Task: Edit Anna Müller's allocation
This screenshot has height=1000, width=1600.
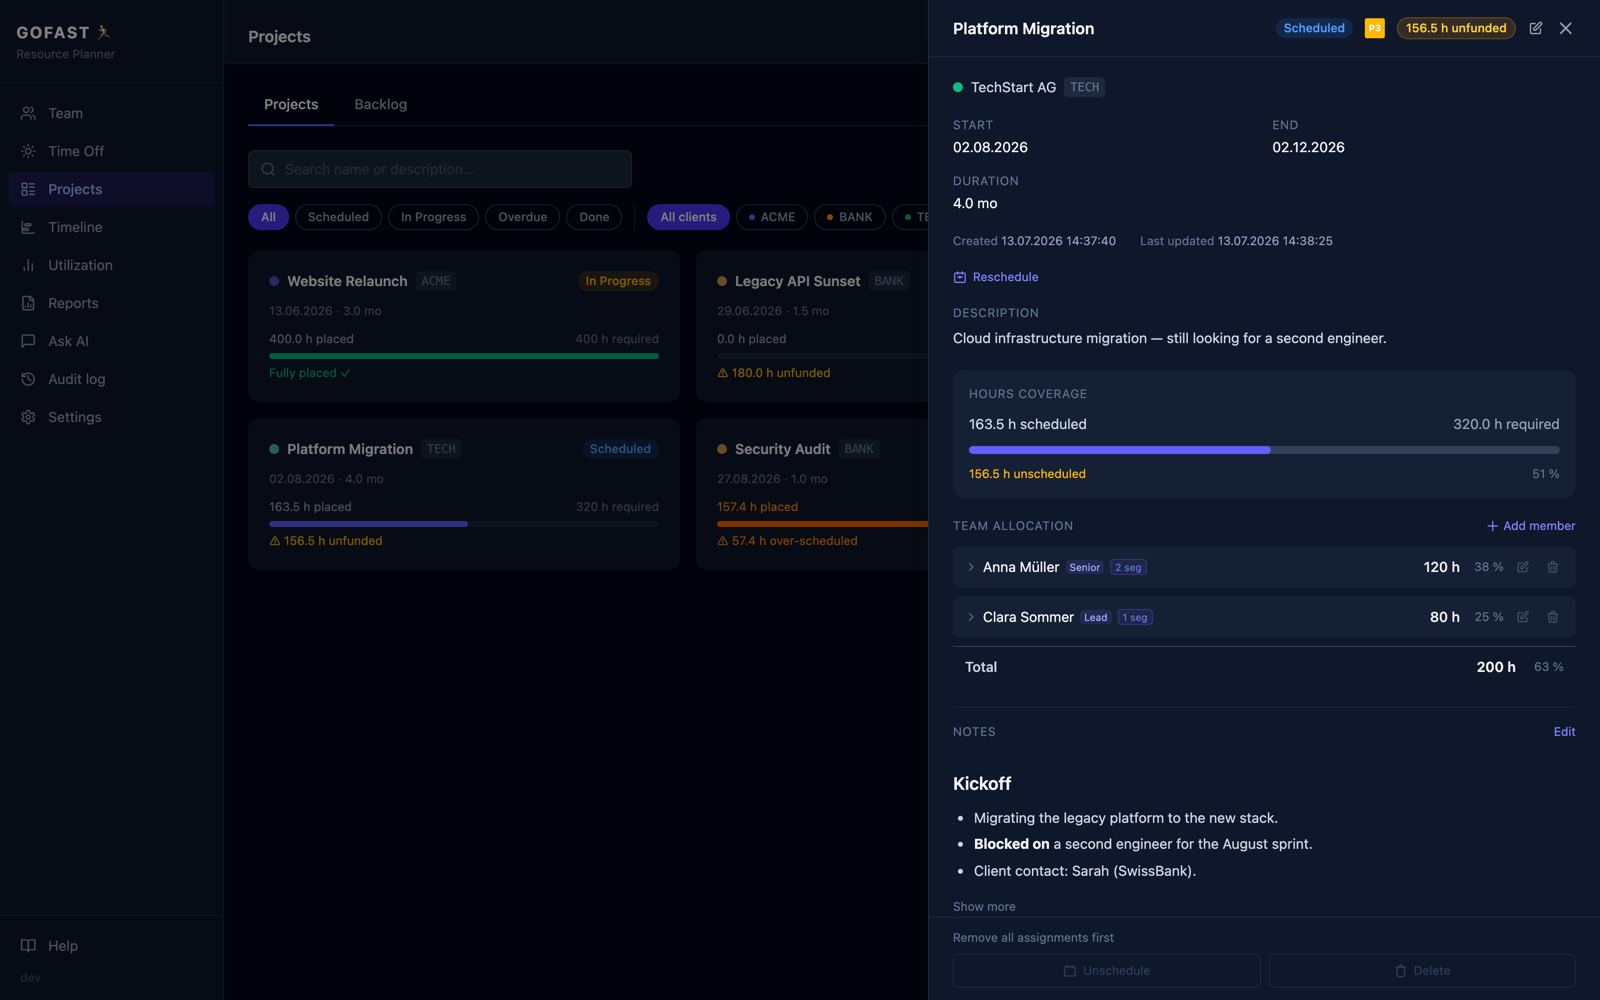Action: 1523,567
